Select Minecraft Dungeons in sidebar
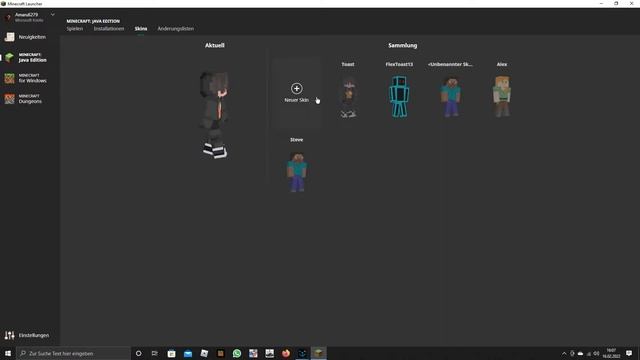640x360 pixels. click(29, 99)
